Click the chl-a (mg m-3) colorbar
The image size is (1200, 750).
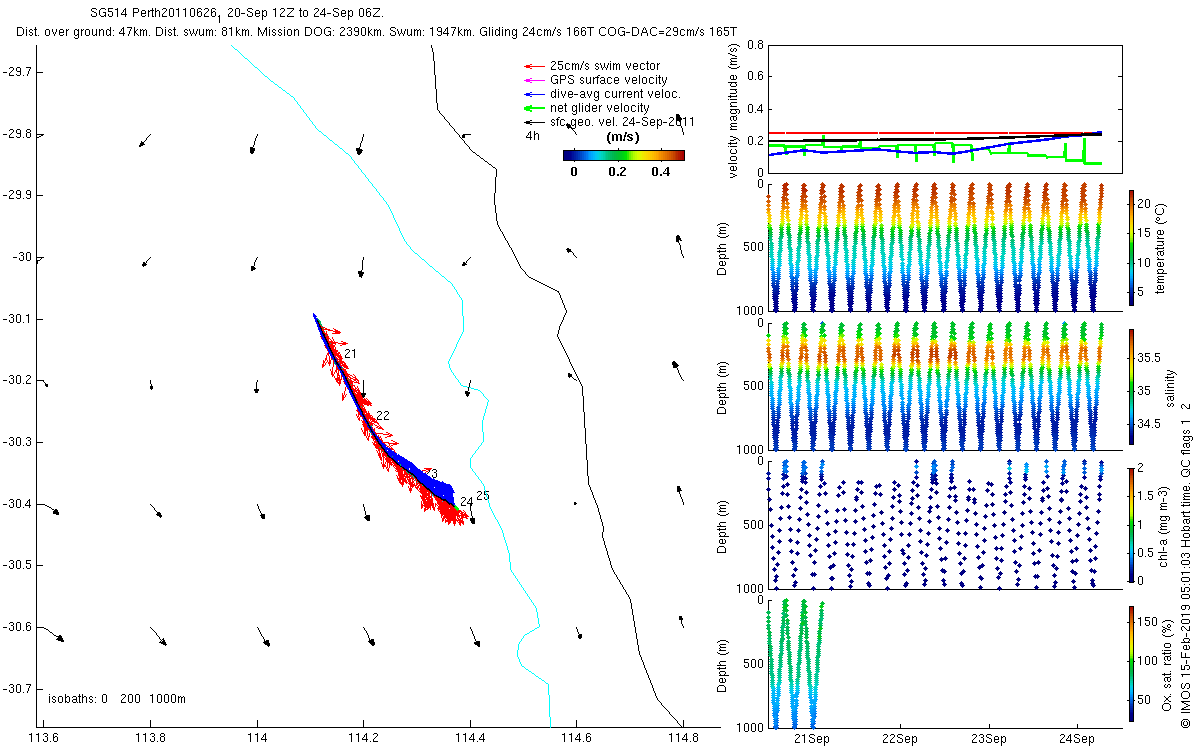pos(1132,524)
